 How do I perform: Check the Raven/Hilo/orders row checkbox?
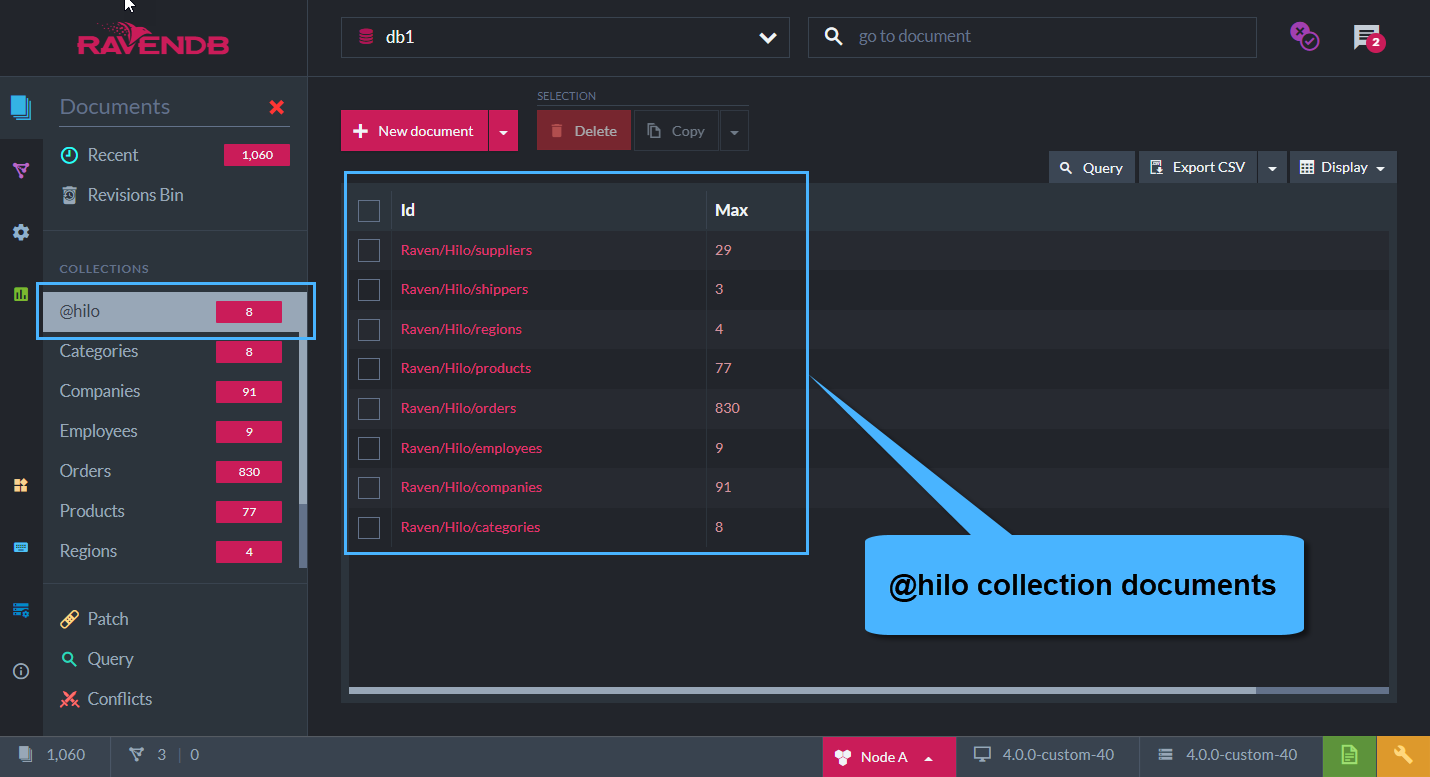pyautogui.click(x=369, y=408)
